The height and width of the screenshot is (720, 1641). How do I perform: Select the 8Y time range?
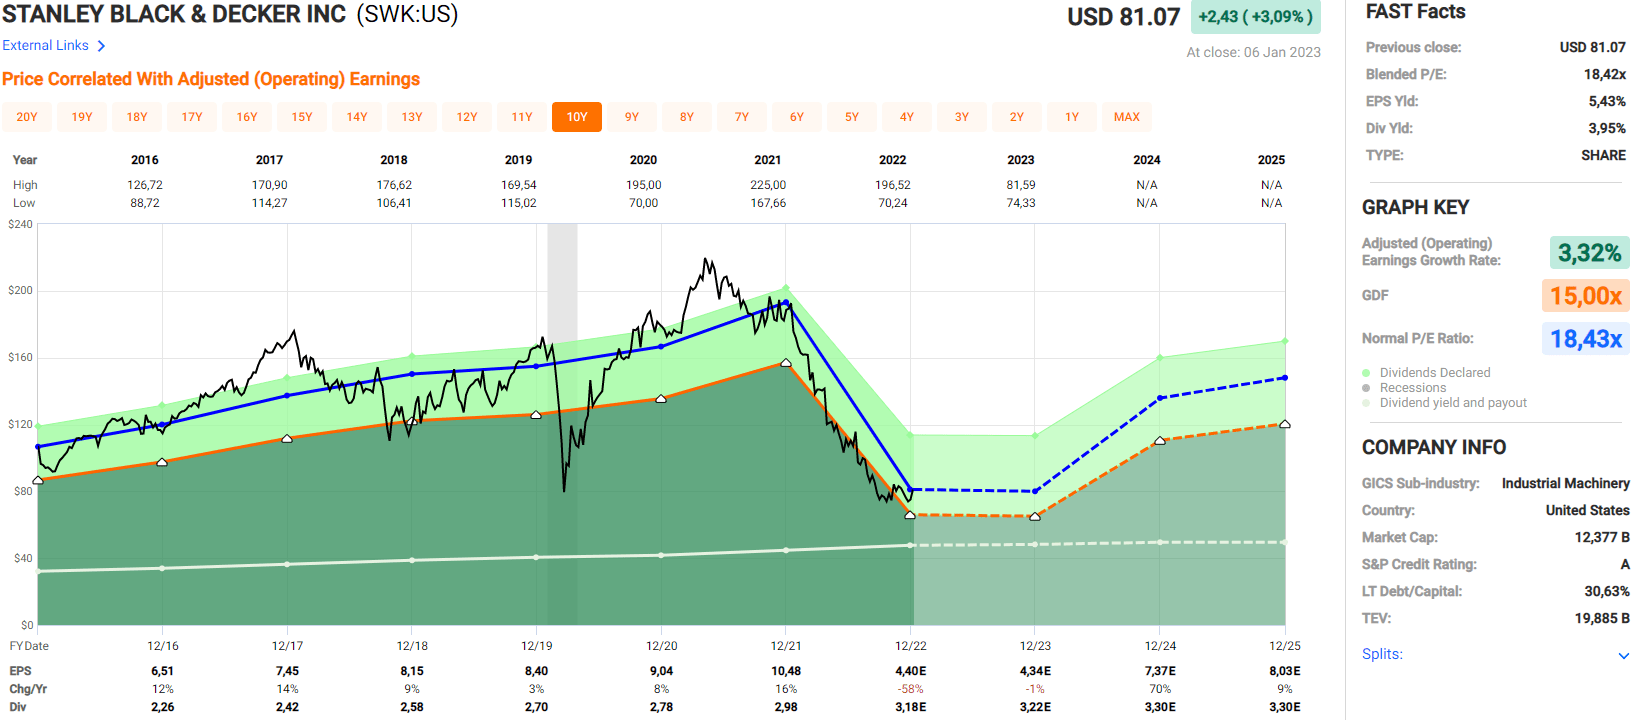click(687, 117)
